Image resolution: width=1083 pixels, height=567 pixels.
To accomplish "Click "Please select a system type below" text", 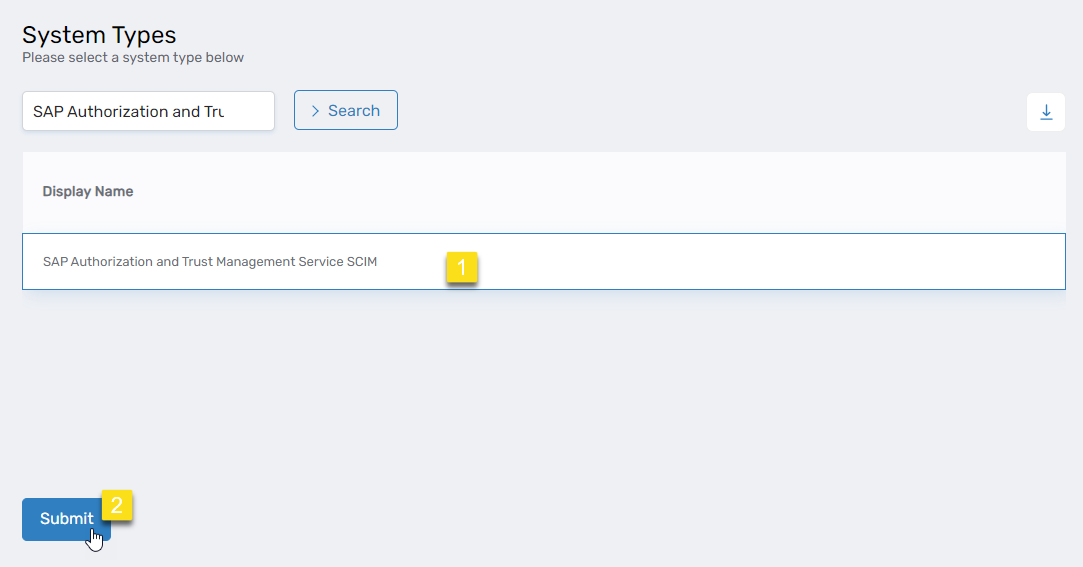I will (133, 57).
